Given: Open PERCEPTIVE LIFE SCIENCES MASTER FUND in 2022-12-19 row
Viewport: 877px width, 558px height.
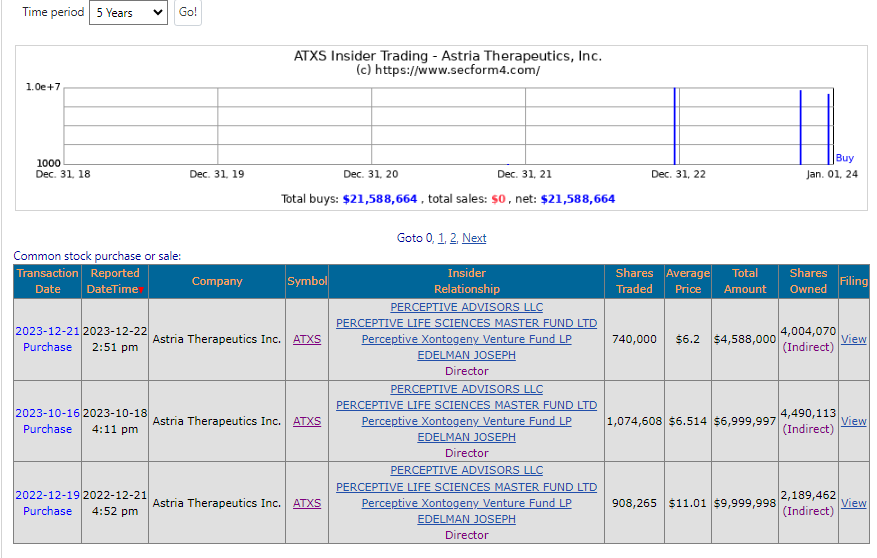Looking at the screenshot, I should point(466,488).
